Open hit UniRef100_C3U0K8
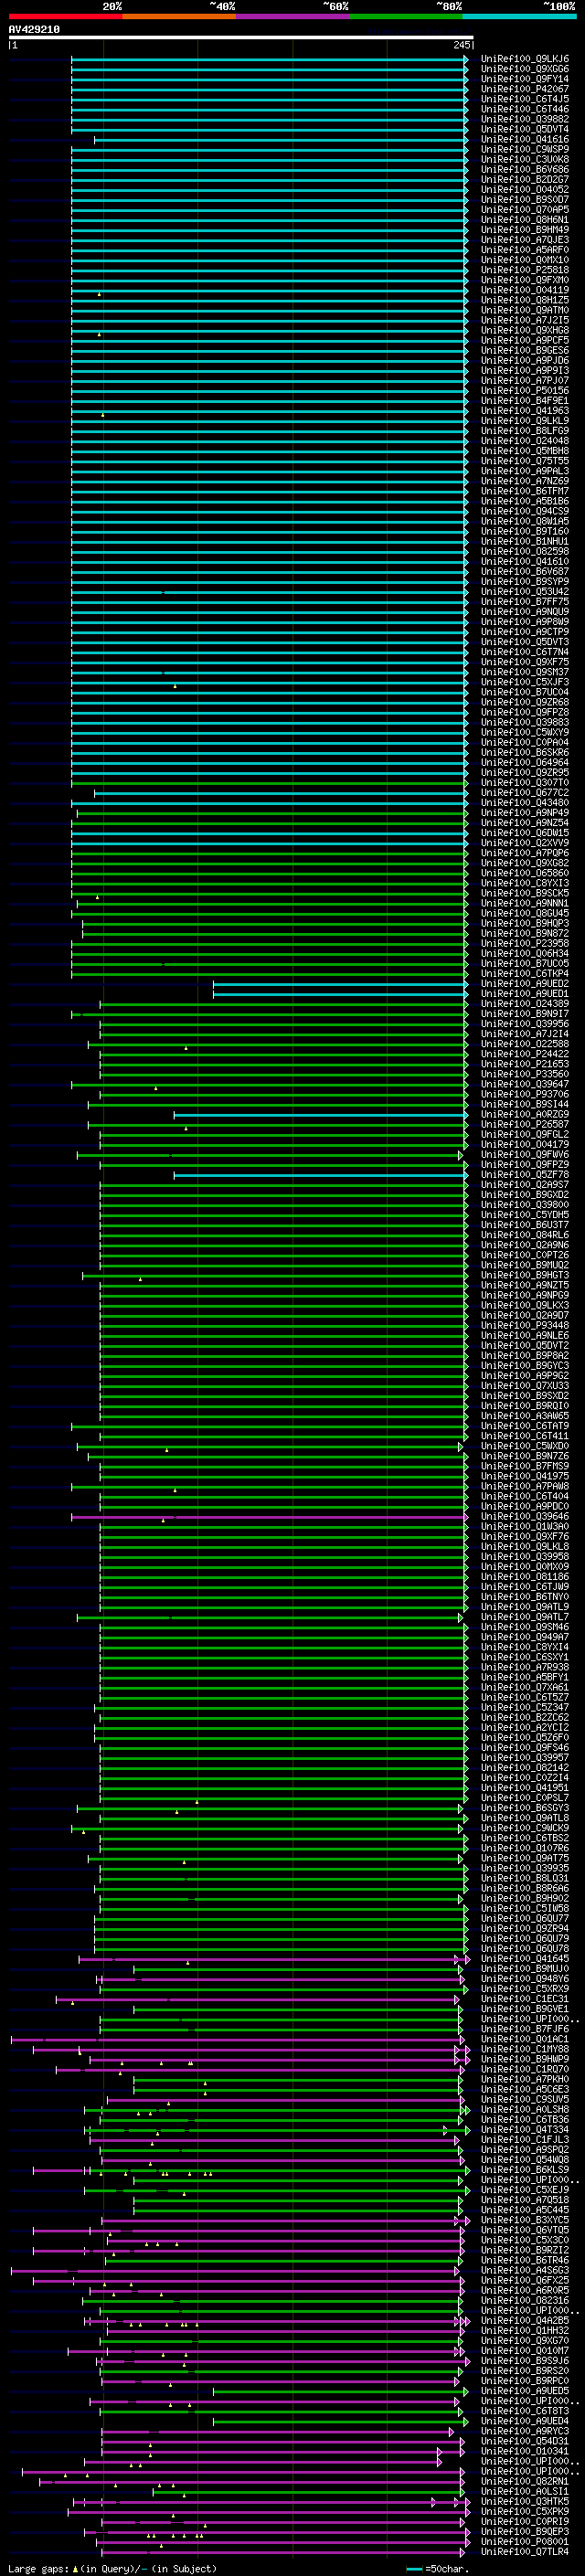This screenshot has height=2576, width=585. click(x=525, y=159)
